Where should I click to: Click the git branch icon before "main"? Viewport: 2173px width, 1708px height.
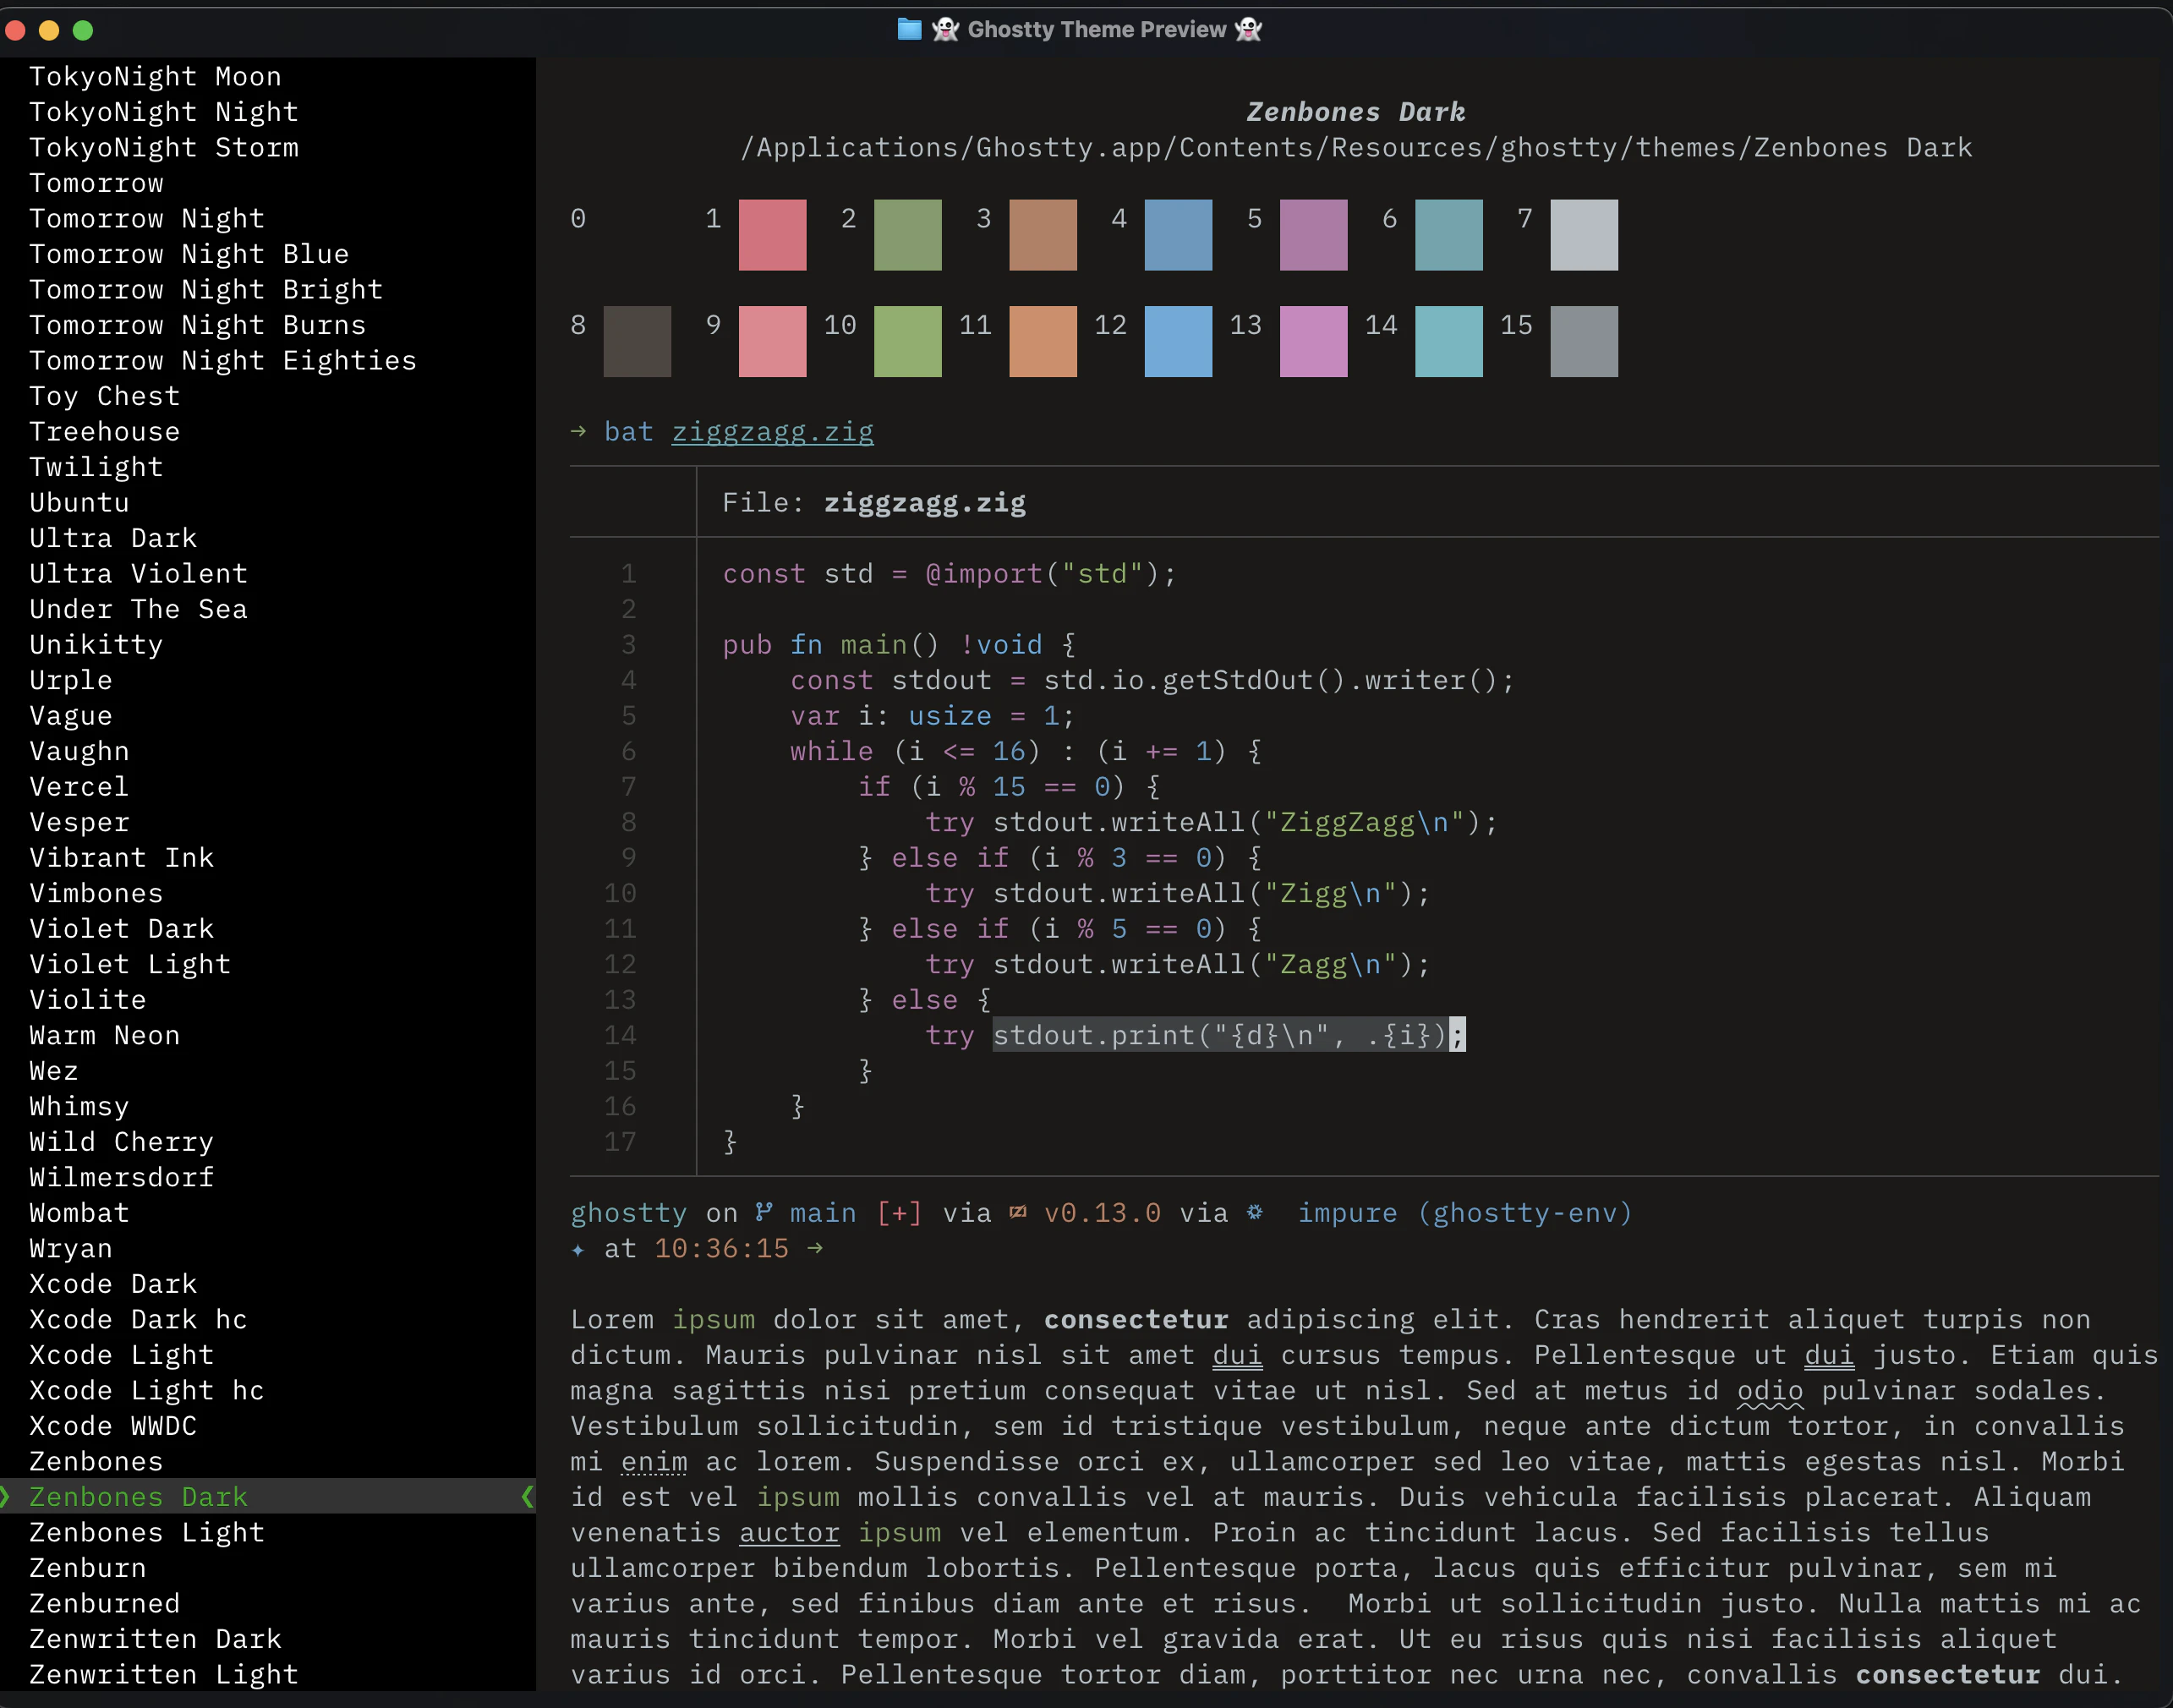point(764,1212)
